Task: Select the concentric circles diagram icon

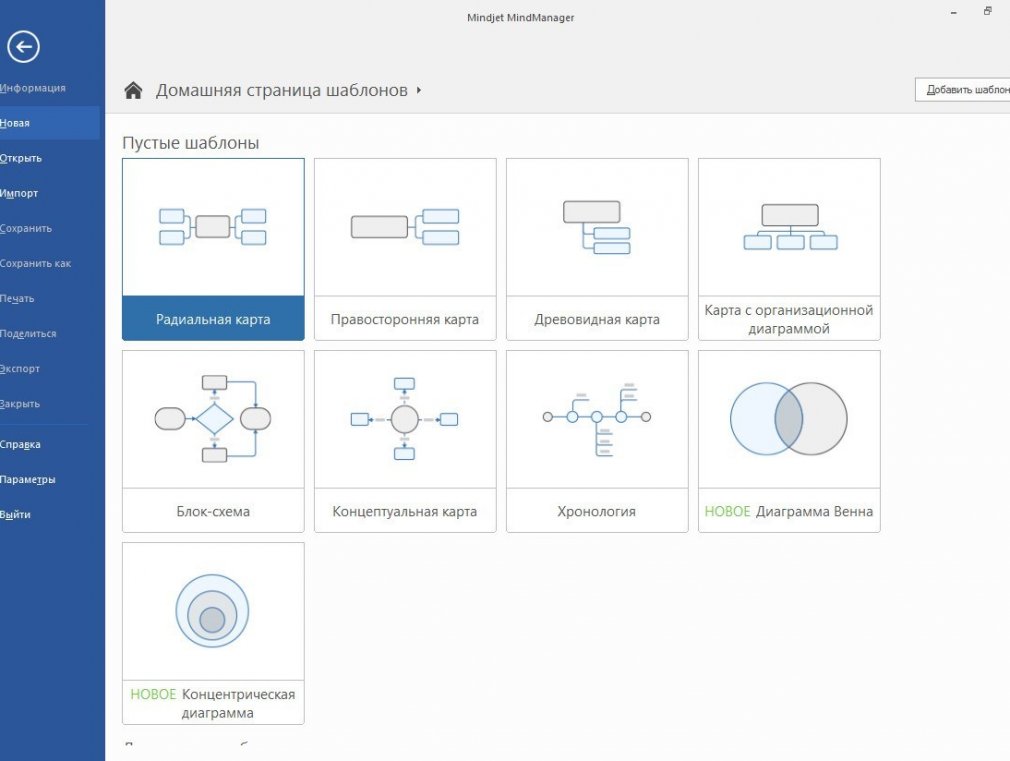Action: click(x=213, y=611)
